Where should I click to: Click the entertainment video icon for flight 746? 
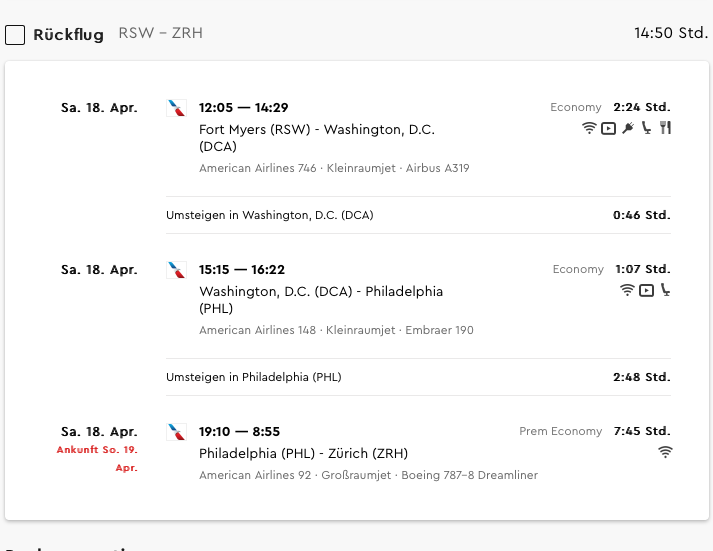[608, 129]
